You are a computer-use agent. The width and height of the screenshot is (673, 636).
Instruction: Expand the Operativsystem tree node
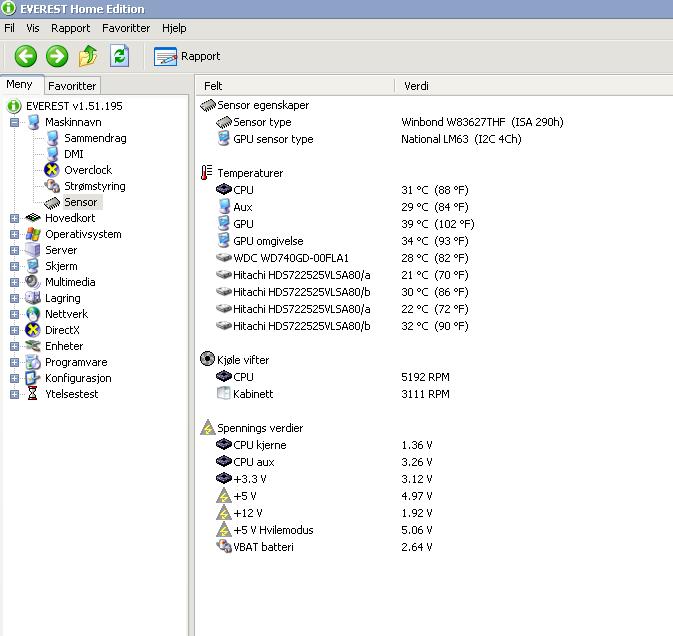15,234
